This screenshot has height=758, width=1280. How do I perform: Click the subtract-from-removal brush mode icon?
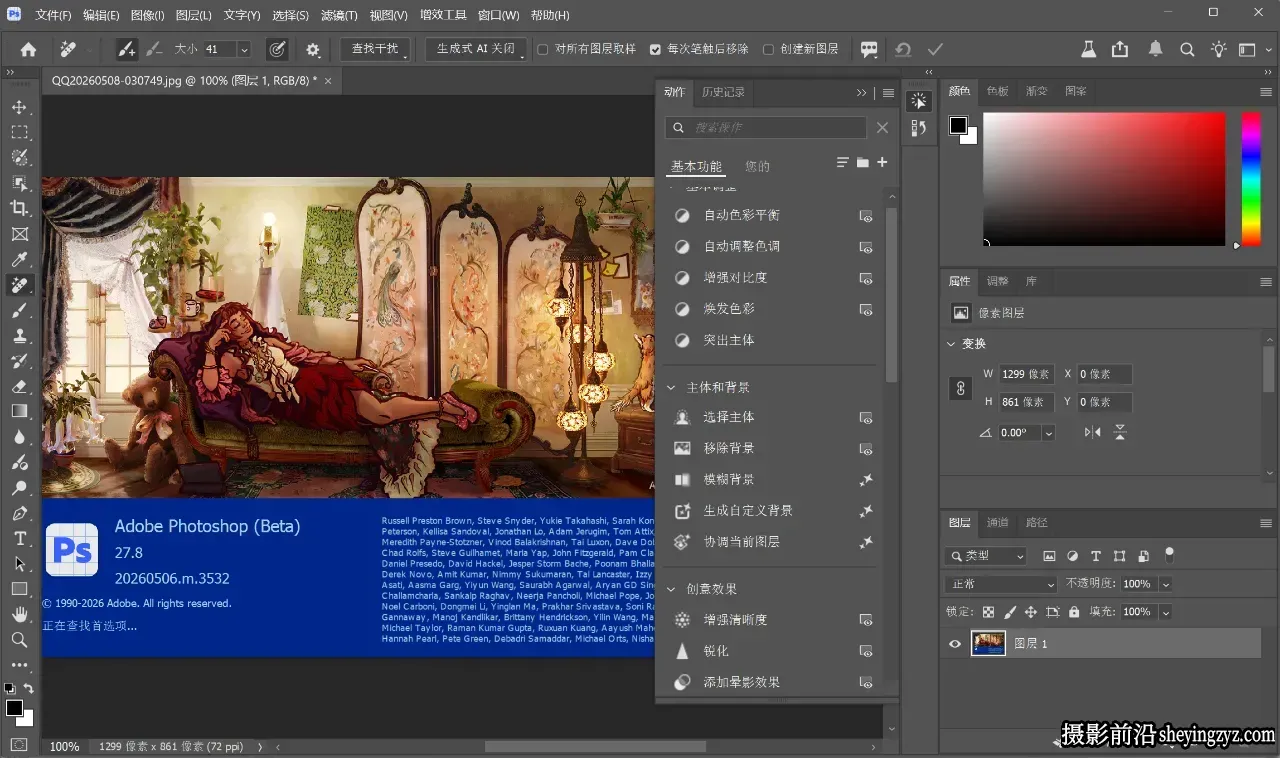pos(153,49)
